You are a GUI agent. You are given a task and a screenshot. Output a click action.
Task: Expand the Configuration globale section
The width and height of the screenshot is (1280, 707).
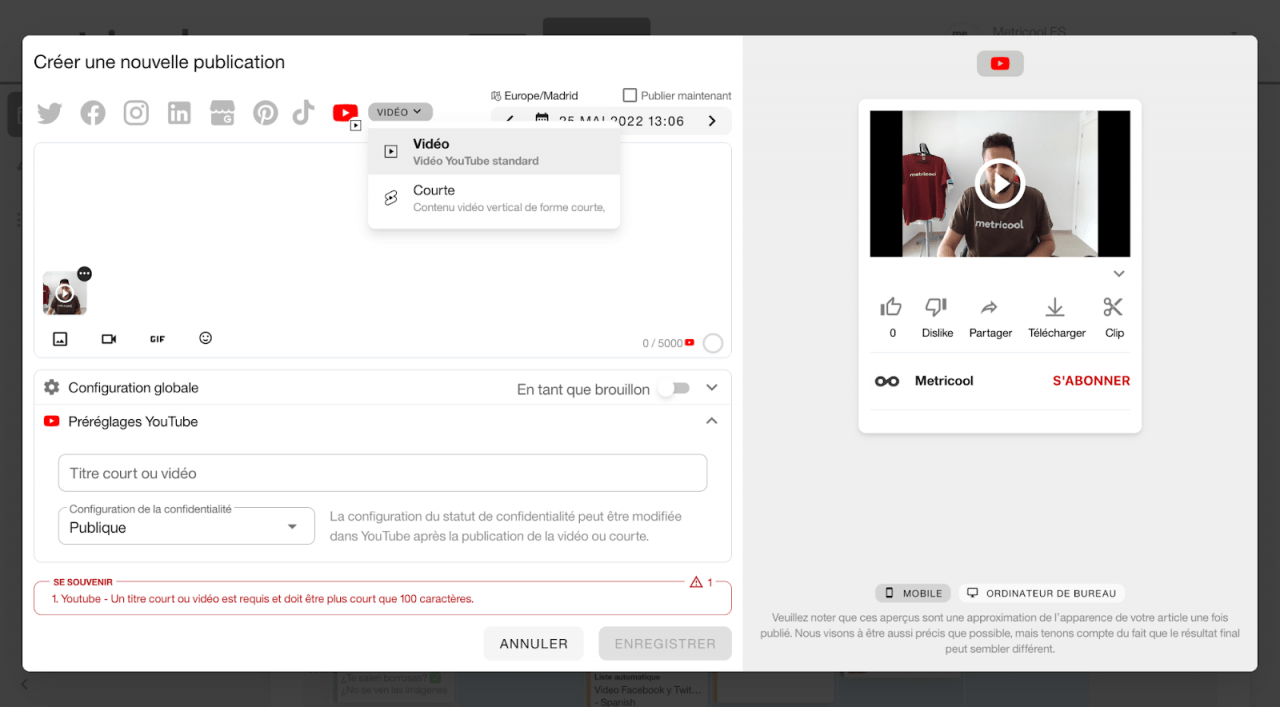pyautogui.click(x=711, y=388)
